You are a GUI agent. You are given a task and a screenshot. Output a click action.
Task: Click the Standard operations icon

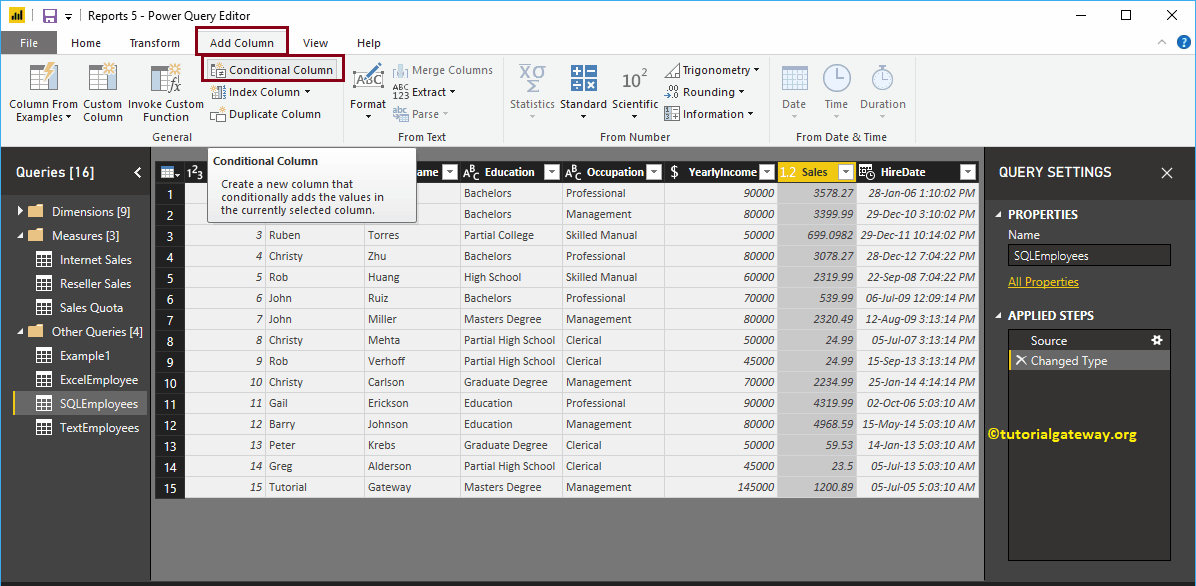[584, 79]
